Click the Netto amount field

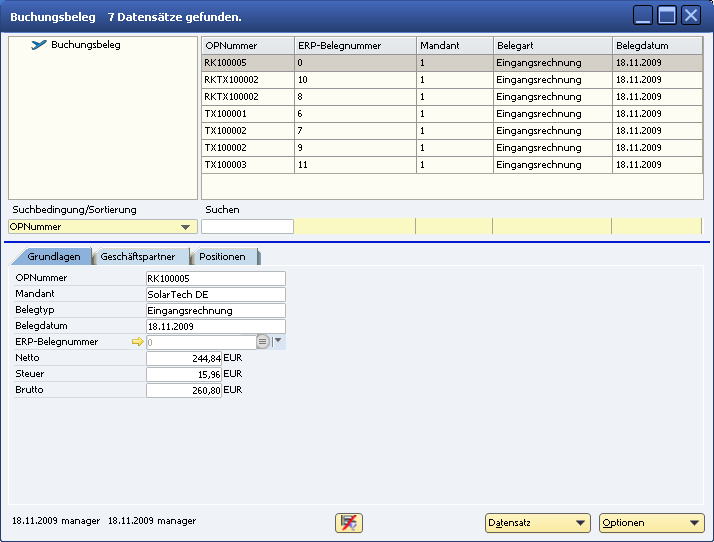coord(184,357)
